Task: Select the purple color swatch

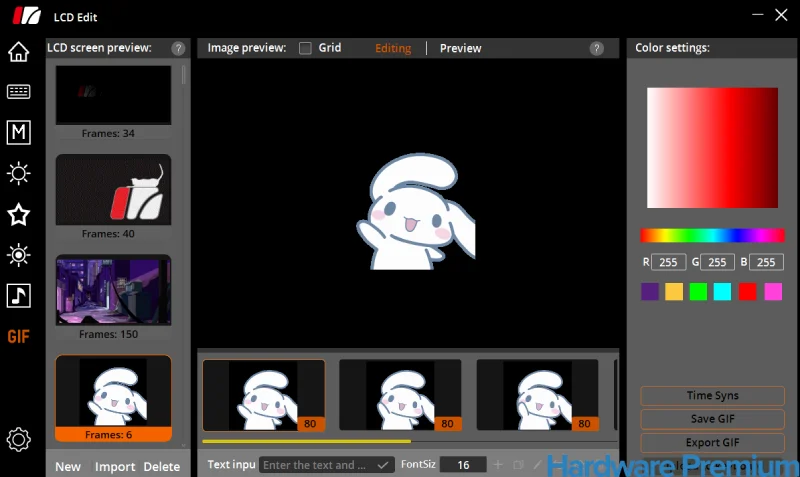Action: 650,292
